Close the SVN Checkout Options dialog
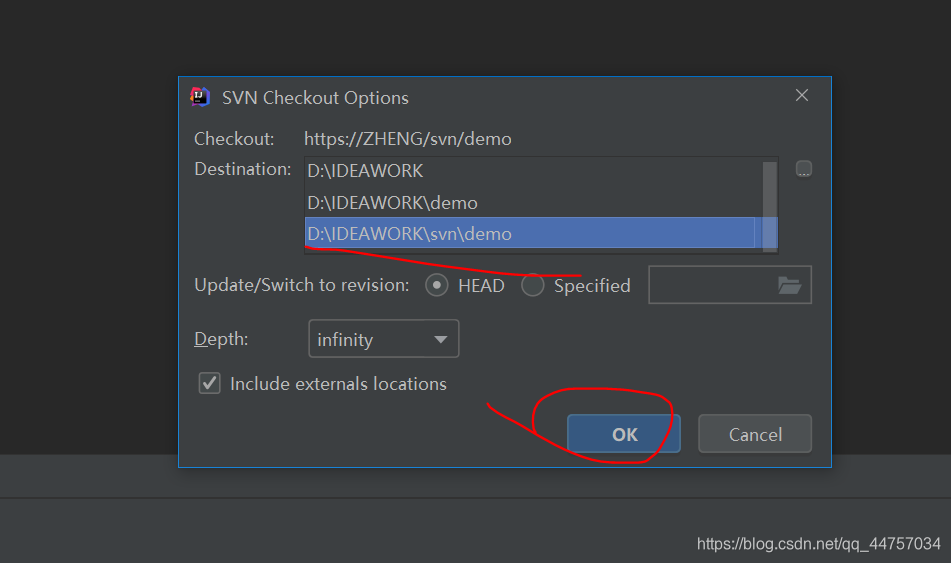951x563 pixels. pos(802,96)
